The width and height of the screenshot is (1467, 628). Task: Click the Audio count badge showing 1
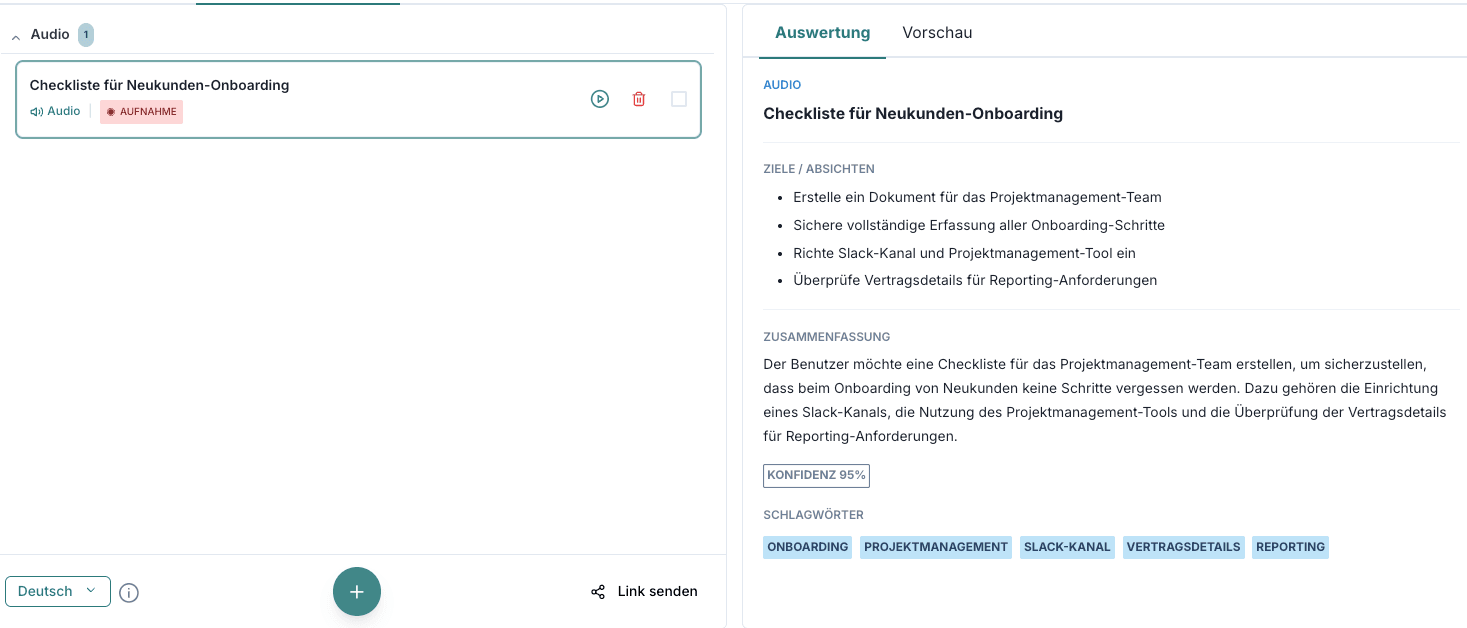[86, 35]
